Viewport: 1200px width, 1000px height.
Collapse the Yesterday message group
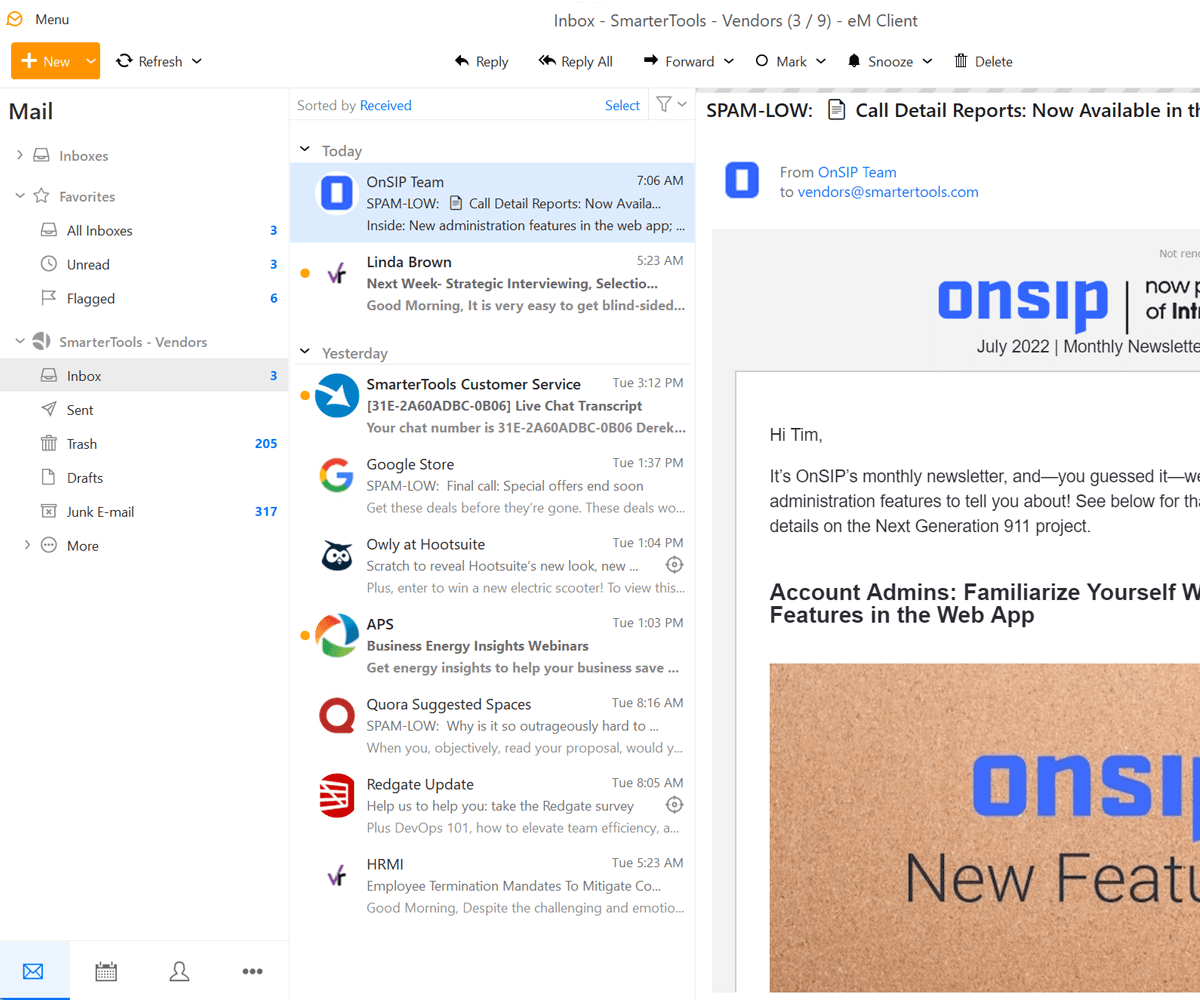pos(304,352)
